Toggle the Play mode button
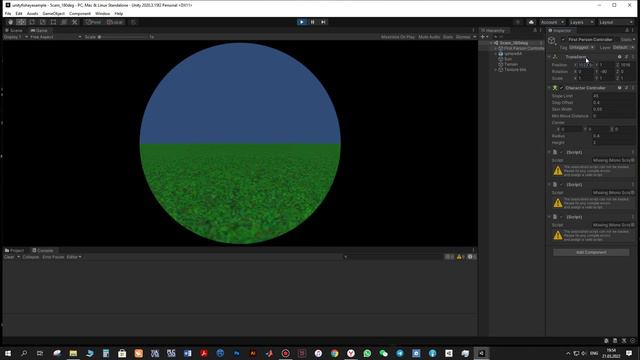 click(x=302, y=22)
